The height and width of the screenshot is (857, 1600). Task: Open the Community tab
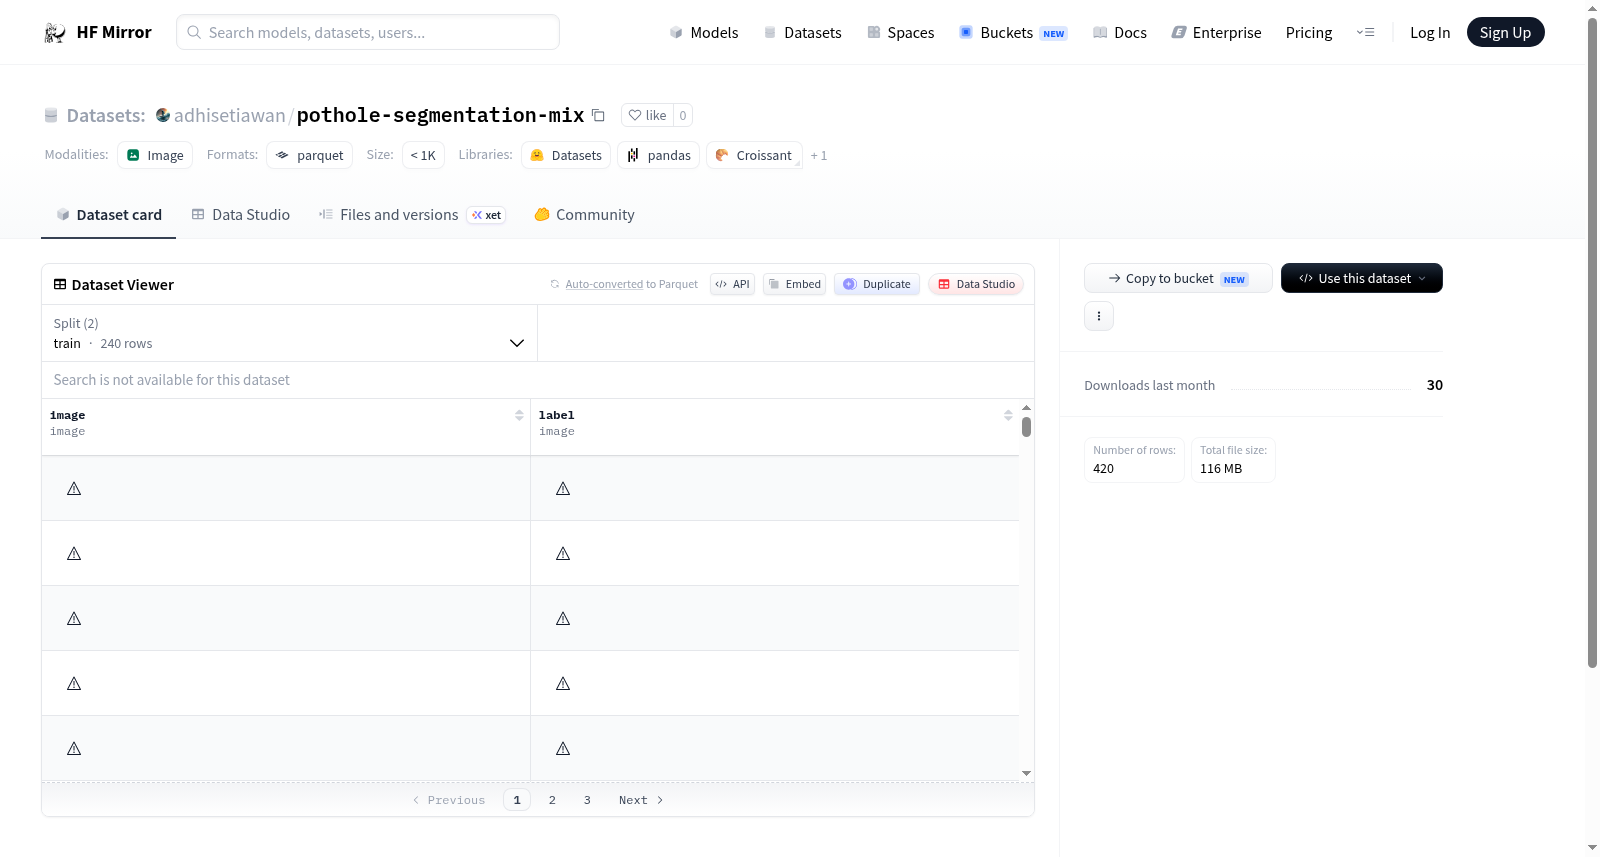pyautogui.click(x=584, y=215)
